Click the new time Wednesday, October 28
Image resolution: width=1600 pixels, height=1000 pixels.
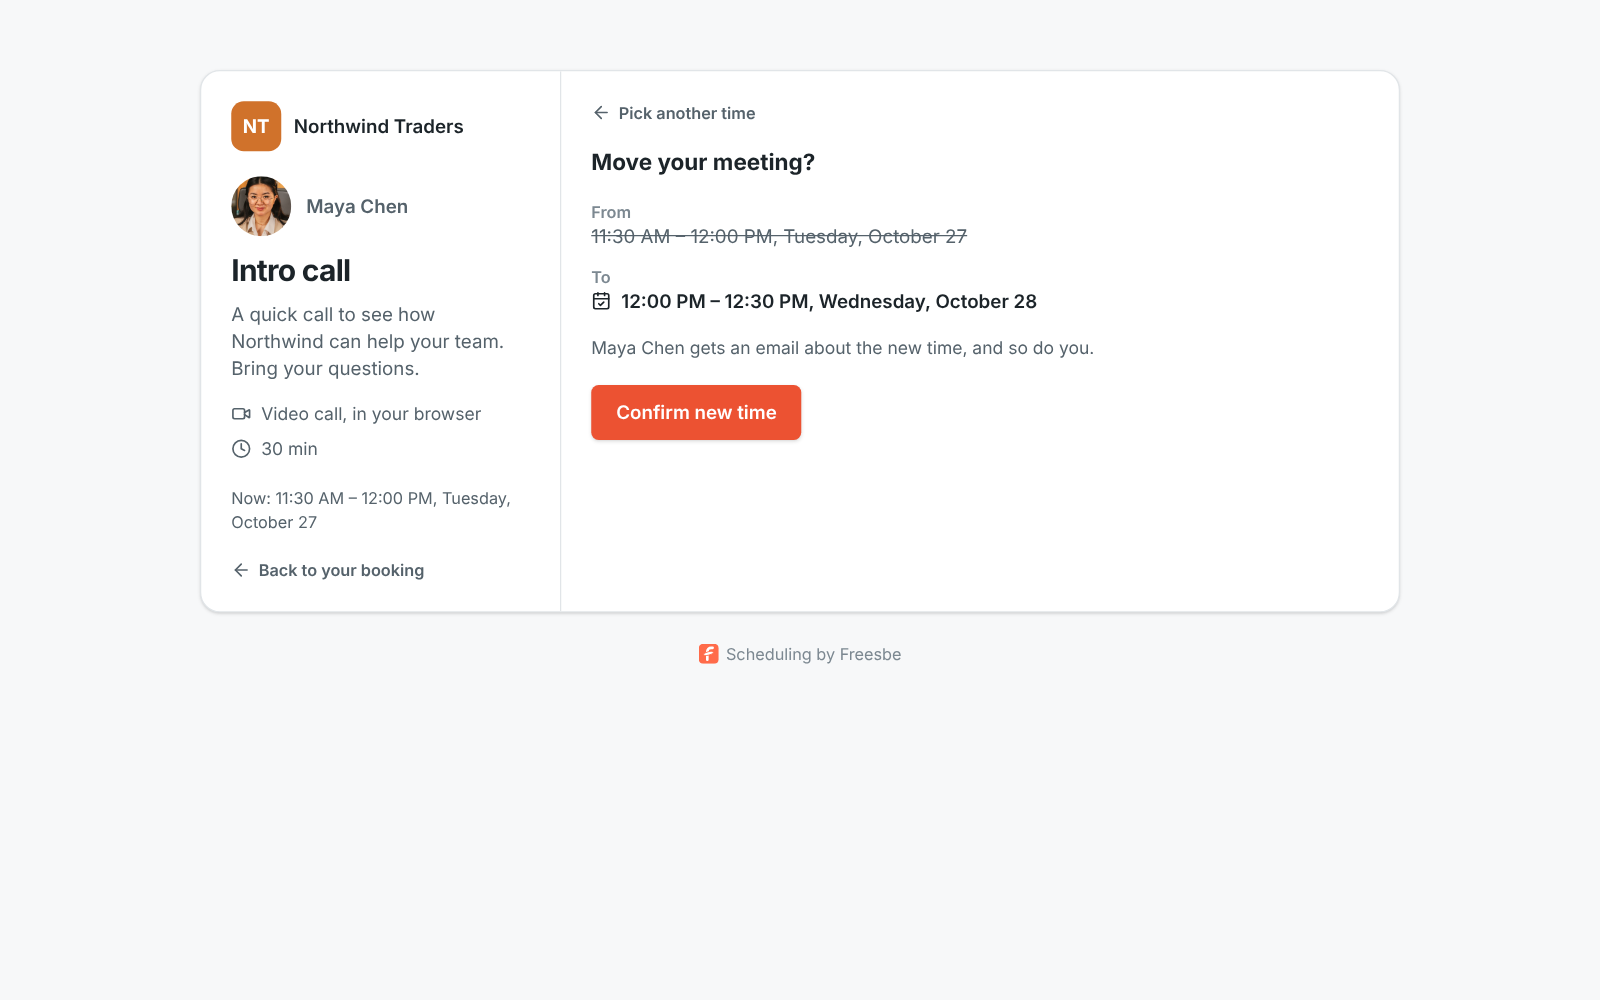point(829,302)
